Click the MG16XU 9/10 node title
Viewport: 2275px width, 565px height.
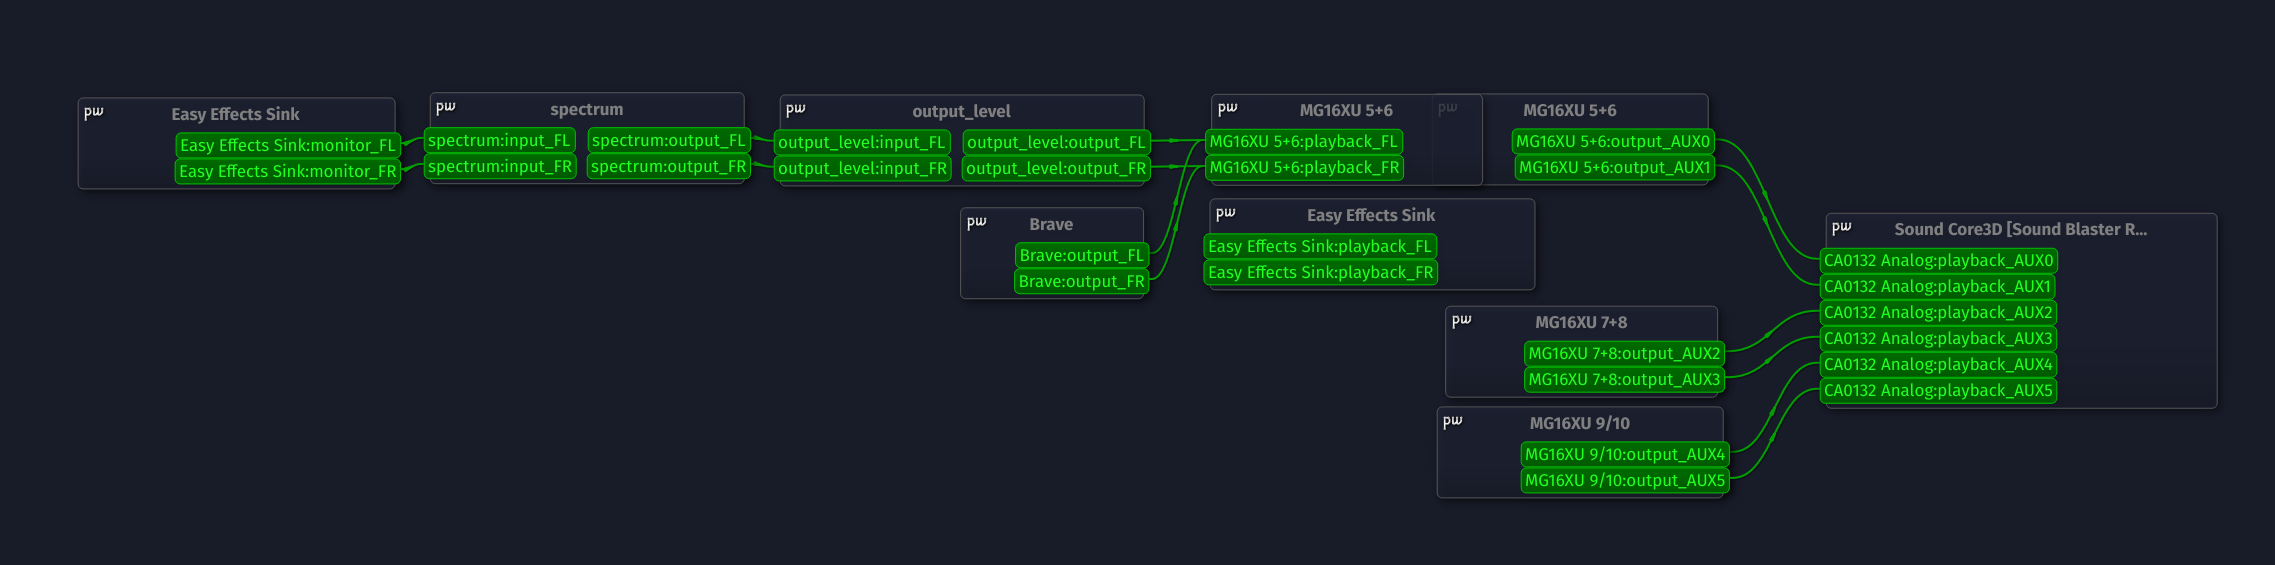(x=1580, y=423)
